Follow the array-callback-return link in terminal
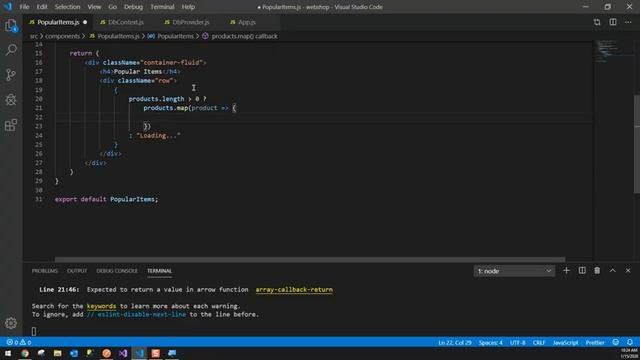Screen dimensions: 640x360 (x=294, y=290)
